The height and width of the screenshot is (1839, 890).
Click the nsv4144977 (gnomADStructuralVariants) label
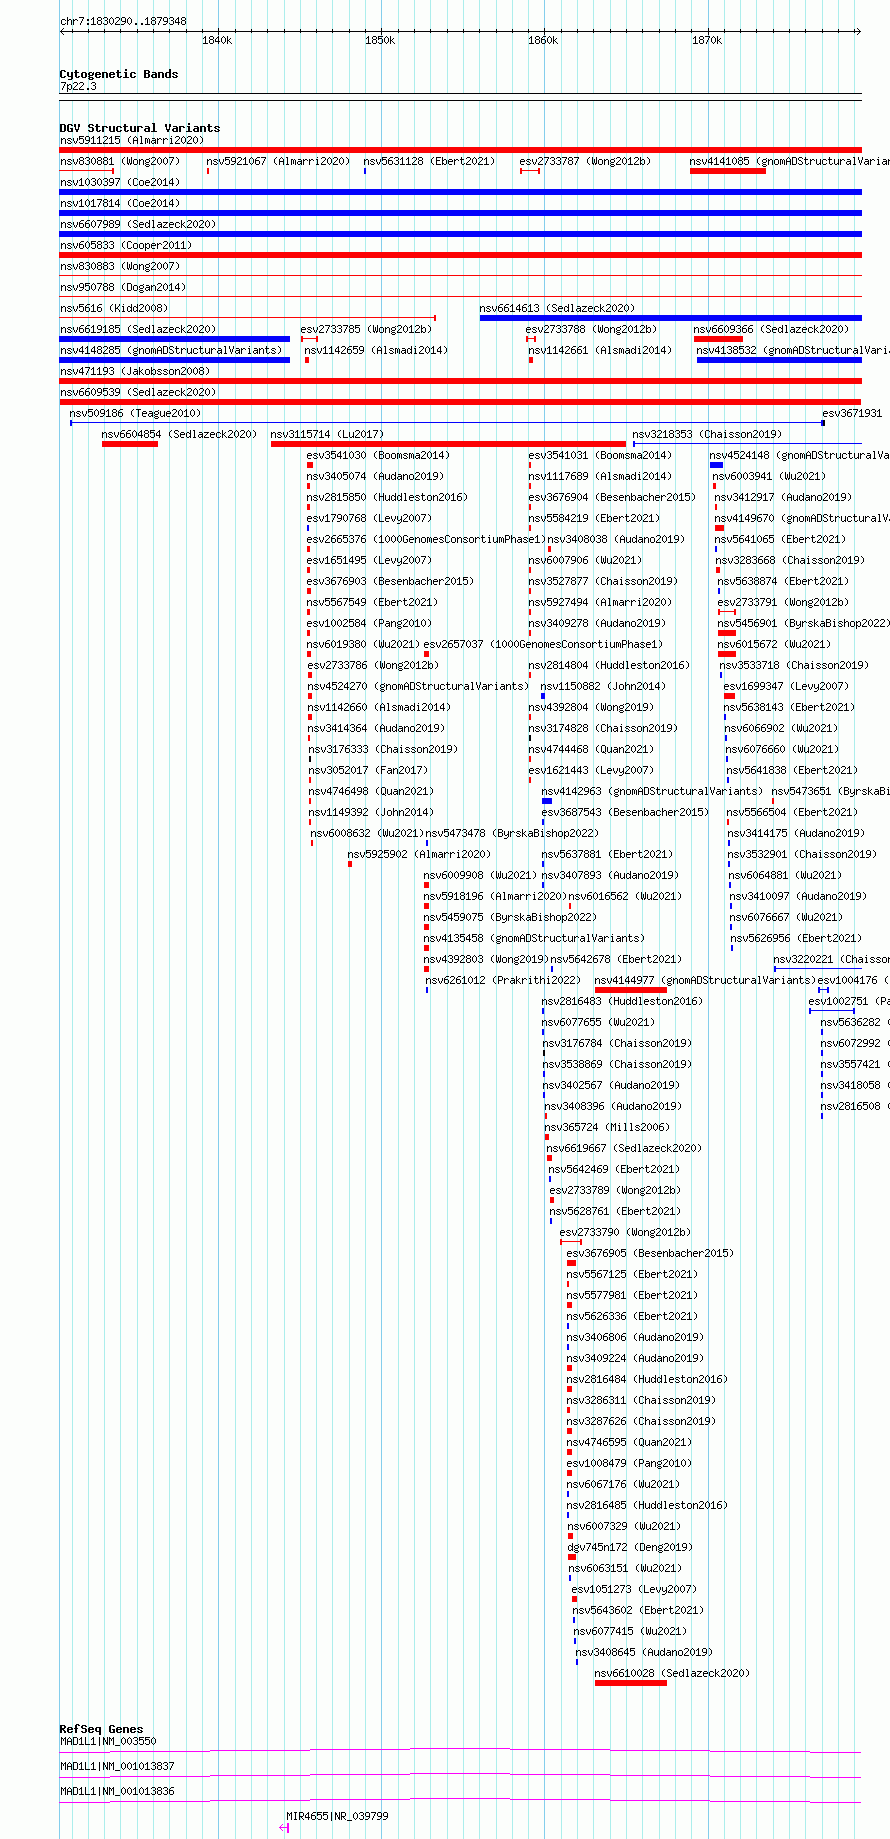pyautogui.click(x=705, y=980)
